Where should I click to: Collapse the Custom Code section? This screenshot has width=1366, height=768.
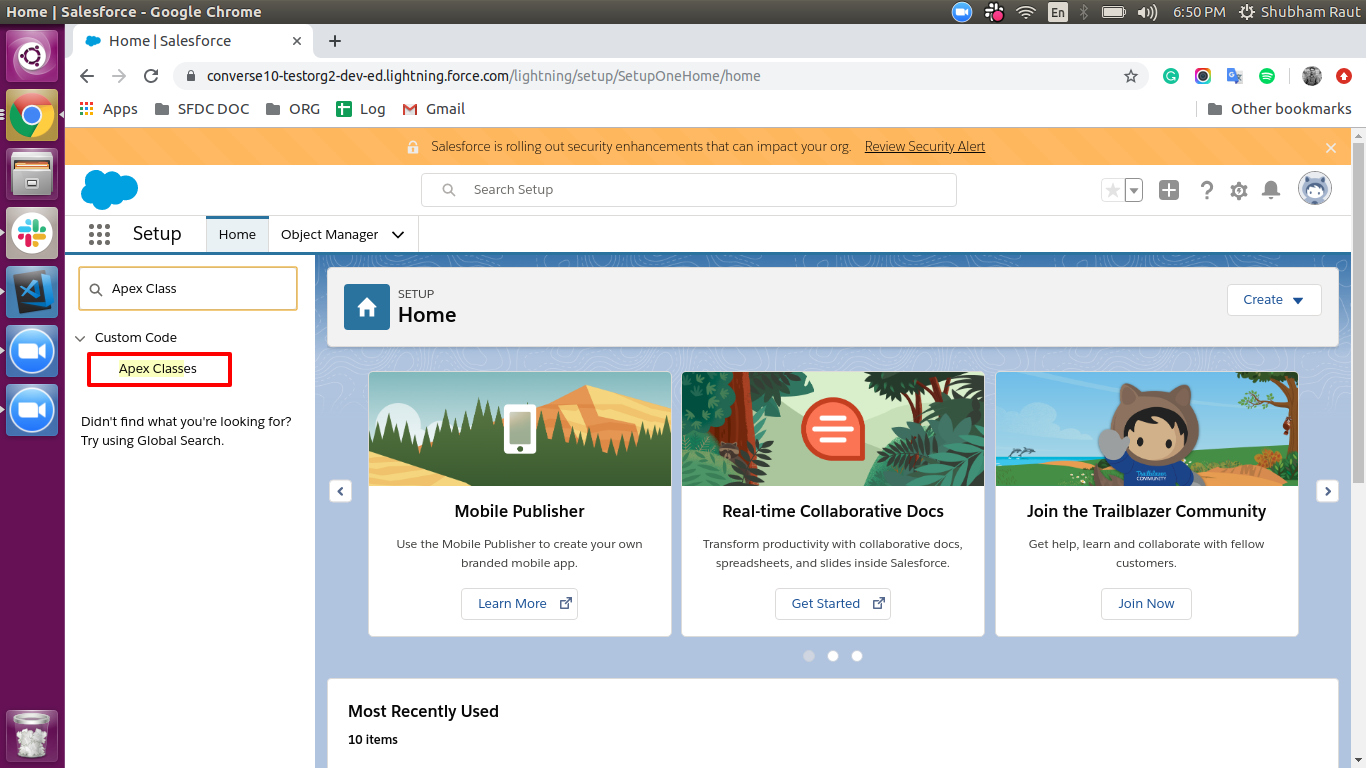[81, 338]
